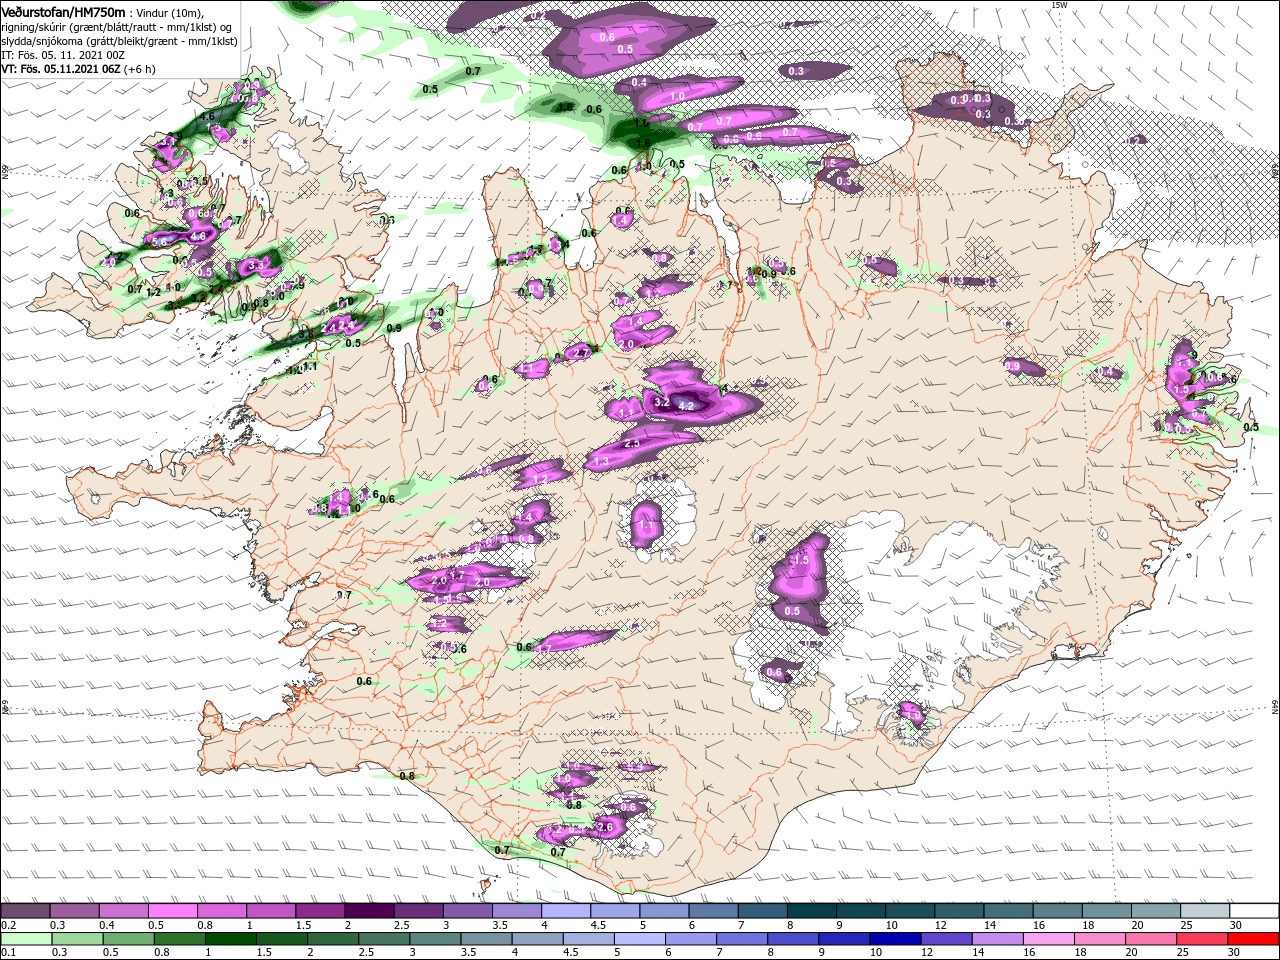1280x960 pixels.
Task: Pick the dark purple snow swatch labeled 2
Action: click(369, 911)
